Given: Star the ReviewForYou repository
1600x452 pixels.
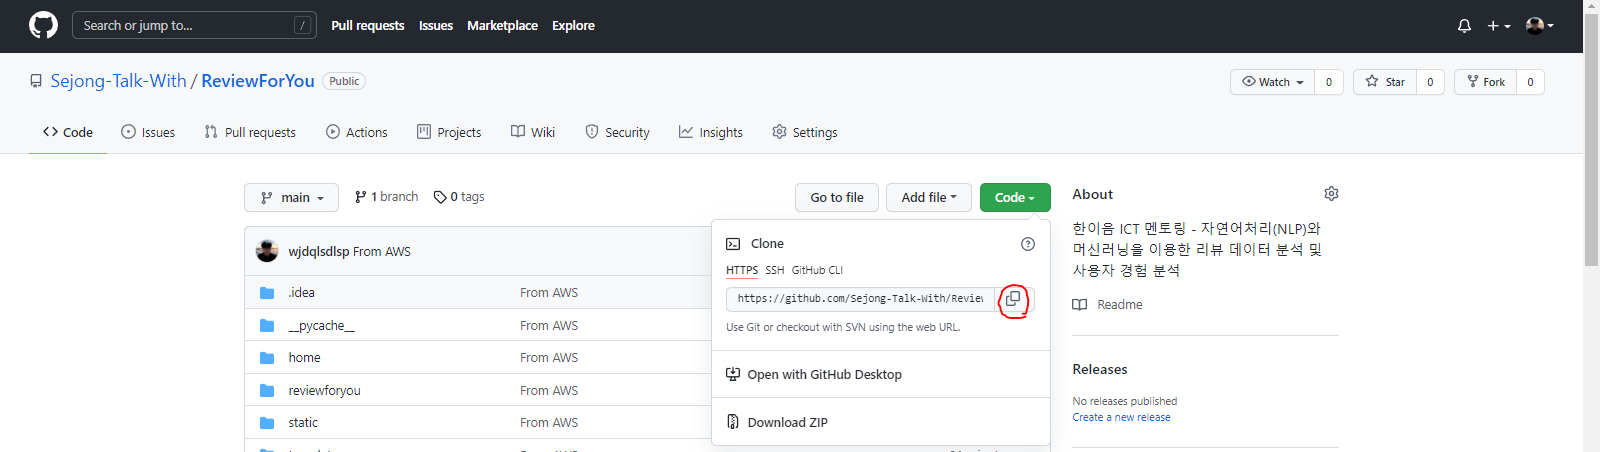Looking at the screenshot, I should click(1385, 82).
